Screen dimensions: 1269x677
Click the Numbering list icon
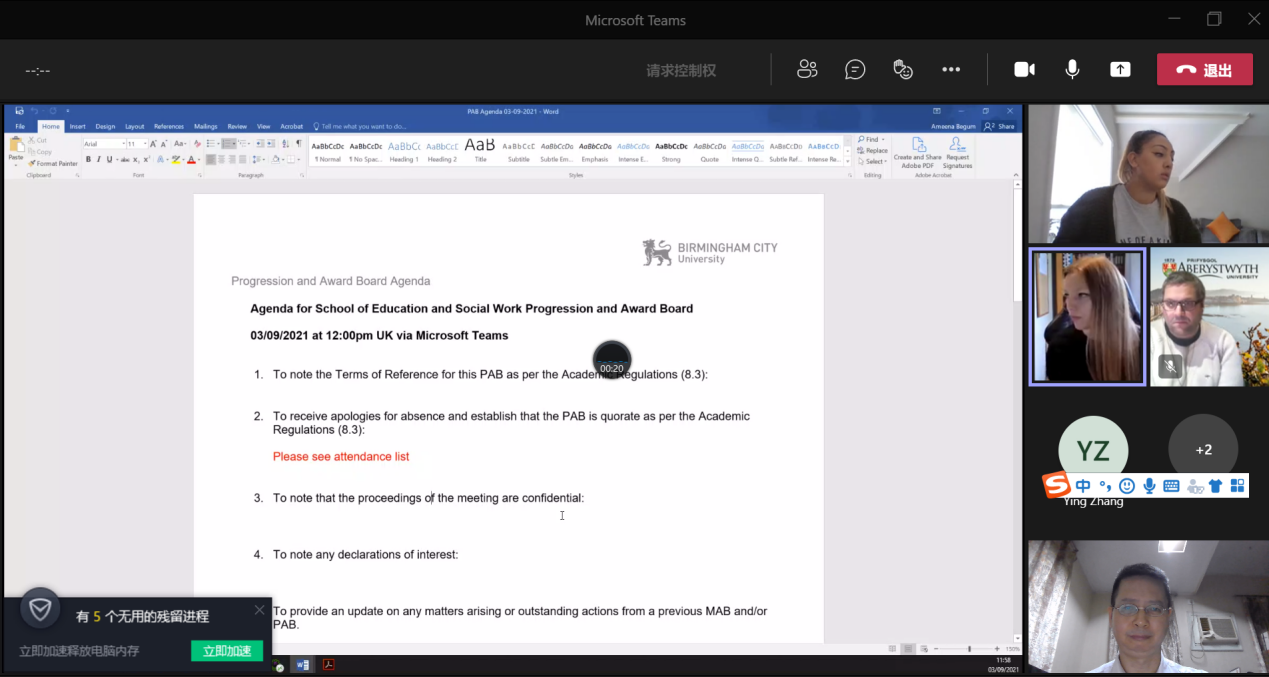tap(228, 144)
